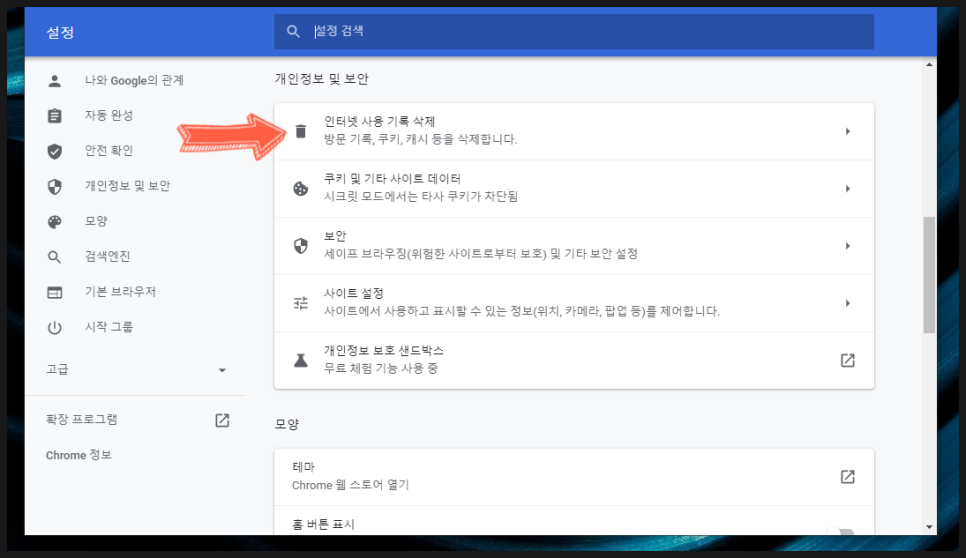Open 개인정보 보호 샌드박스 row
This screenshot has width=966, height=558.
pyautogui.click(x=574, y=360)
